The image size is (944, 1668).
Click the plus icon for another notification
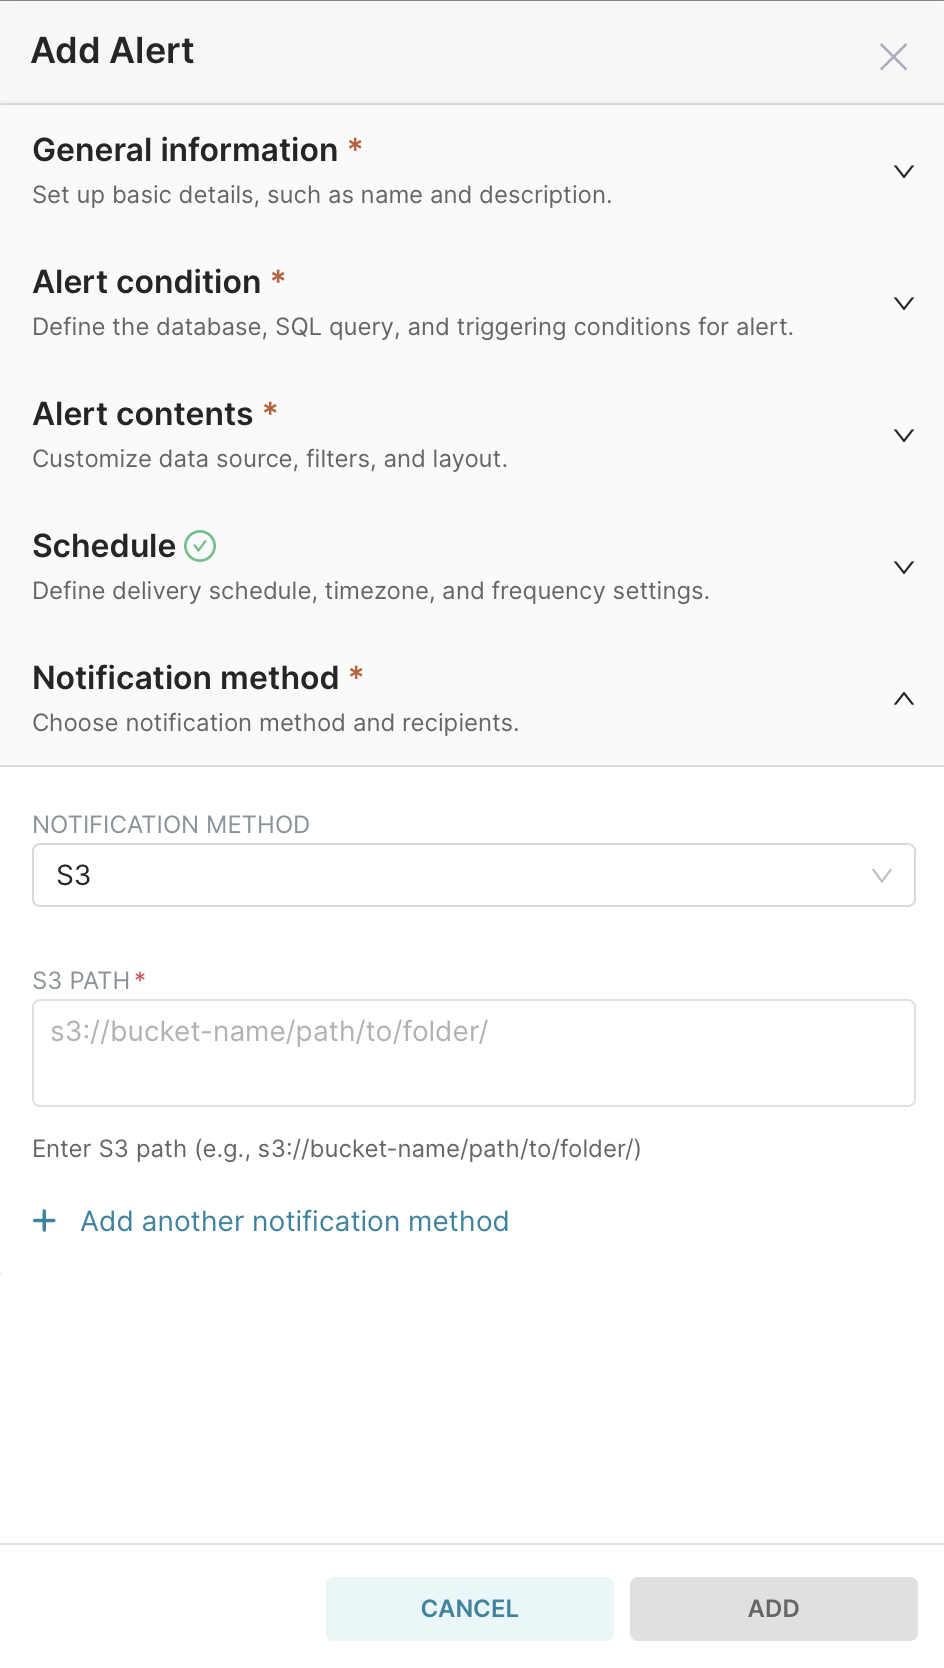pyautogui.click(x=45, y=1221)
